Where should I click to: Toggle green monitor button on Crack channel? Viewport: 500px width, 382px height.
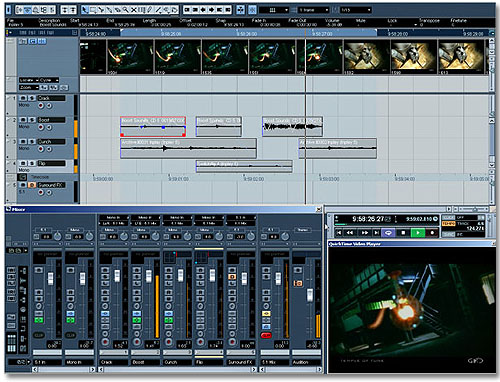tap(105, 320)
